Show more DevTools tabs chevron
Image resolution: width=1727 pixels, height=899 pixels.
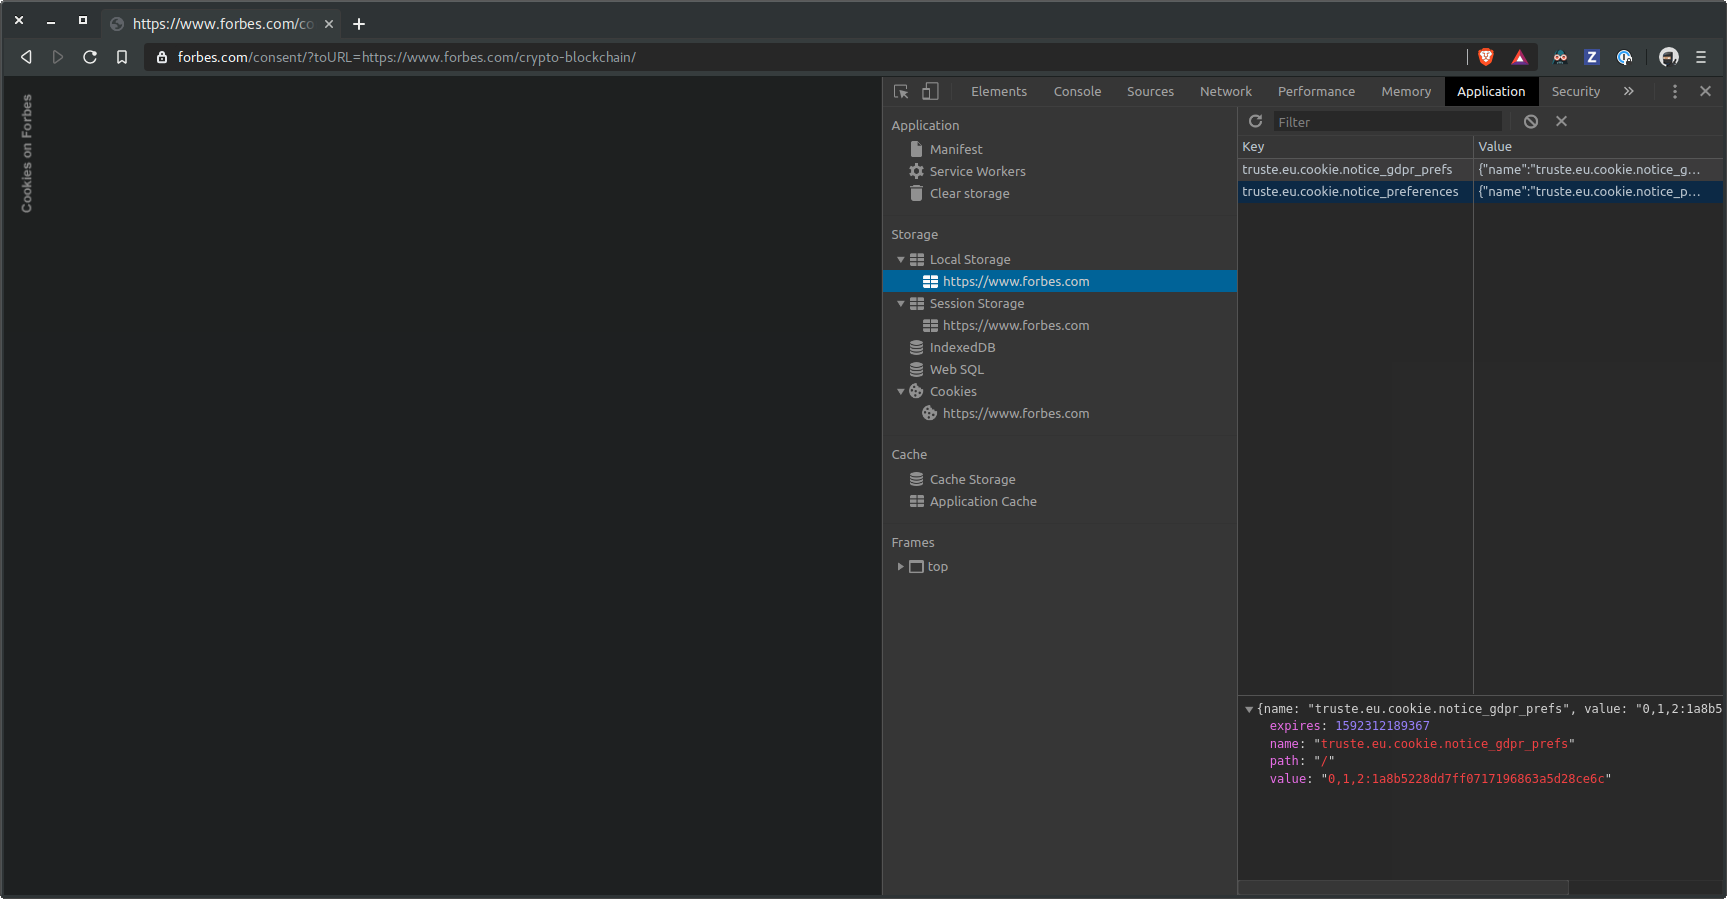coord(1628,91)
